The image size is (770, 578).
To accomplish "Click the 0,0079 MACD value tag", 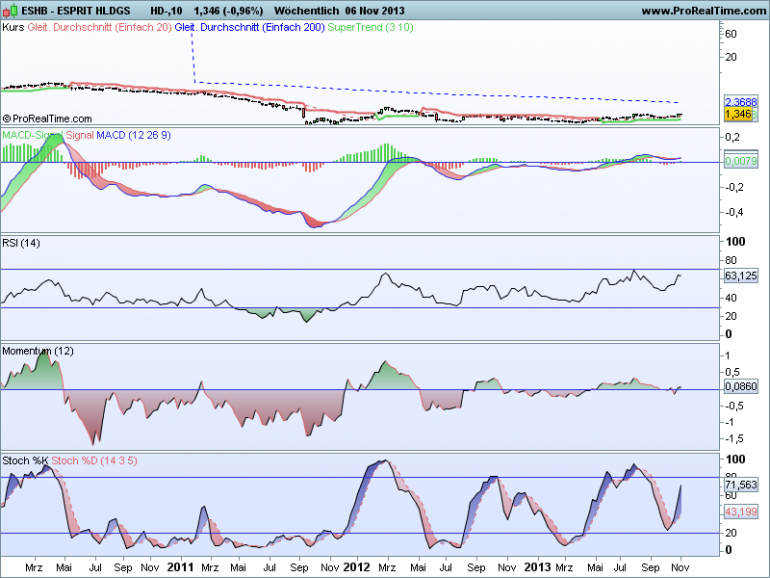I will (x=741, y=161).
